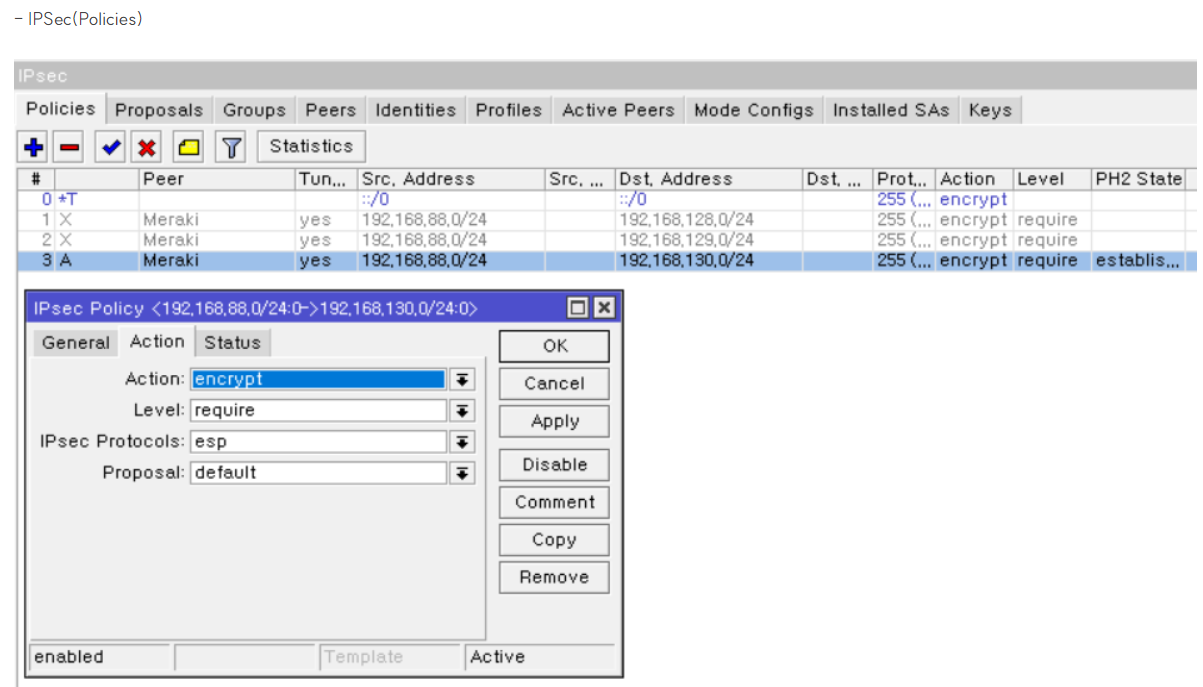Switch to the Profiles tab
Viewport: 1203px width, 687px height.
(509, 110)
